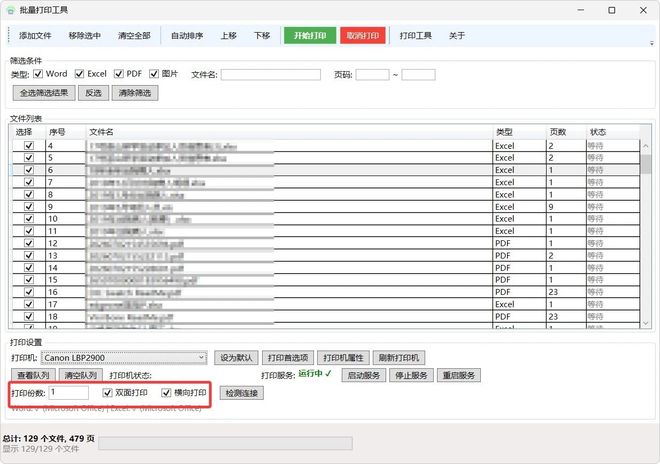Viewport: 660px width, 464px height.
Task: Click the page range start field
Action: coord(373,75)
